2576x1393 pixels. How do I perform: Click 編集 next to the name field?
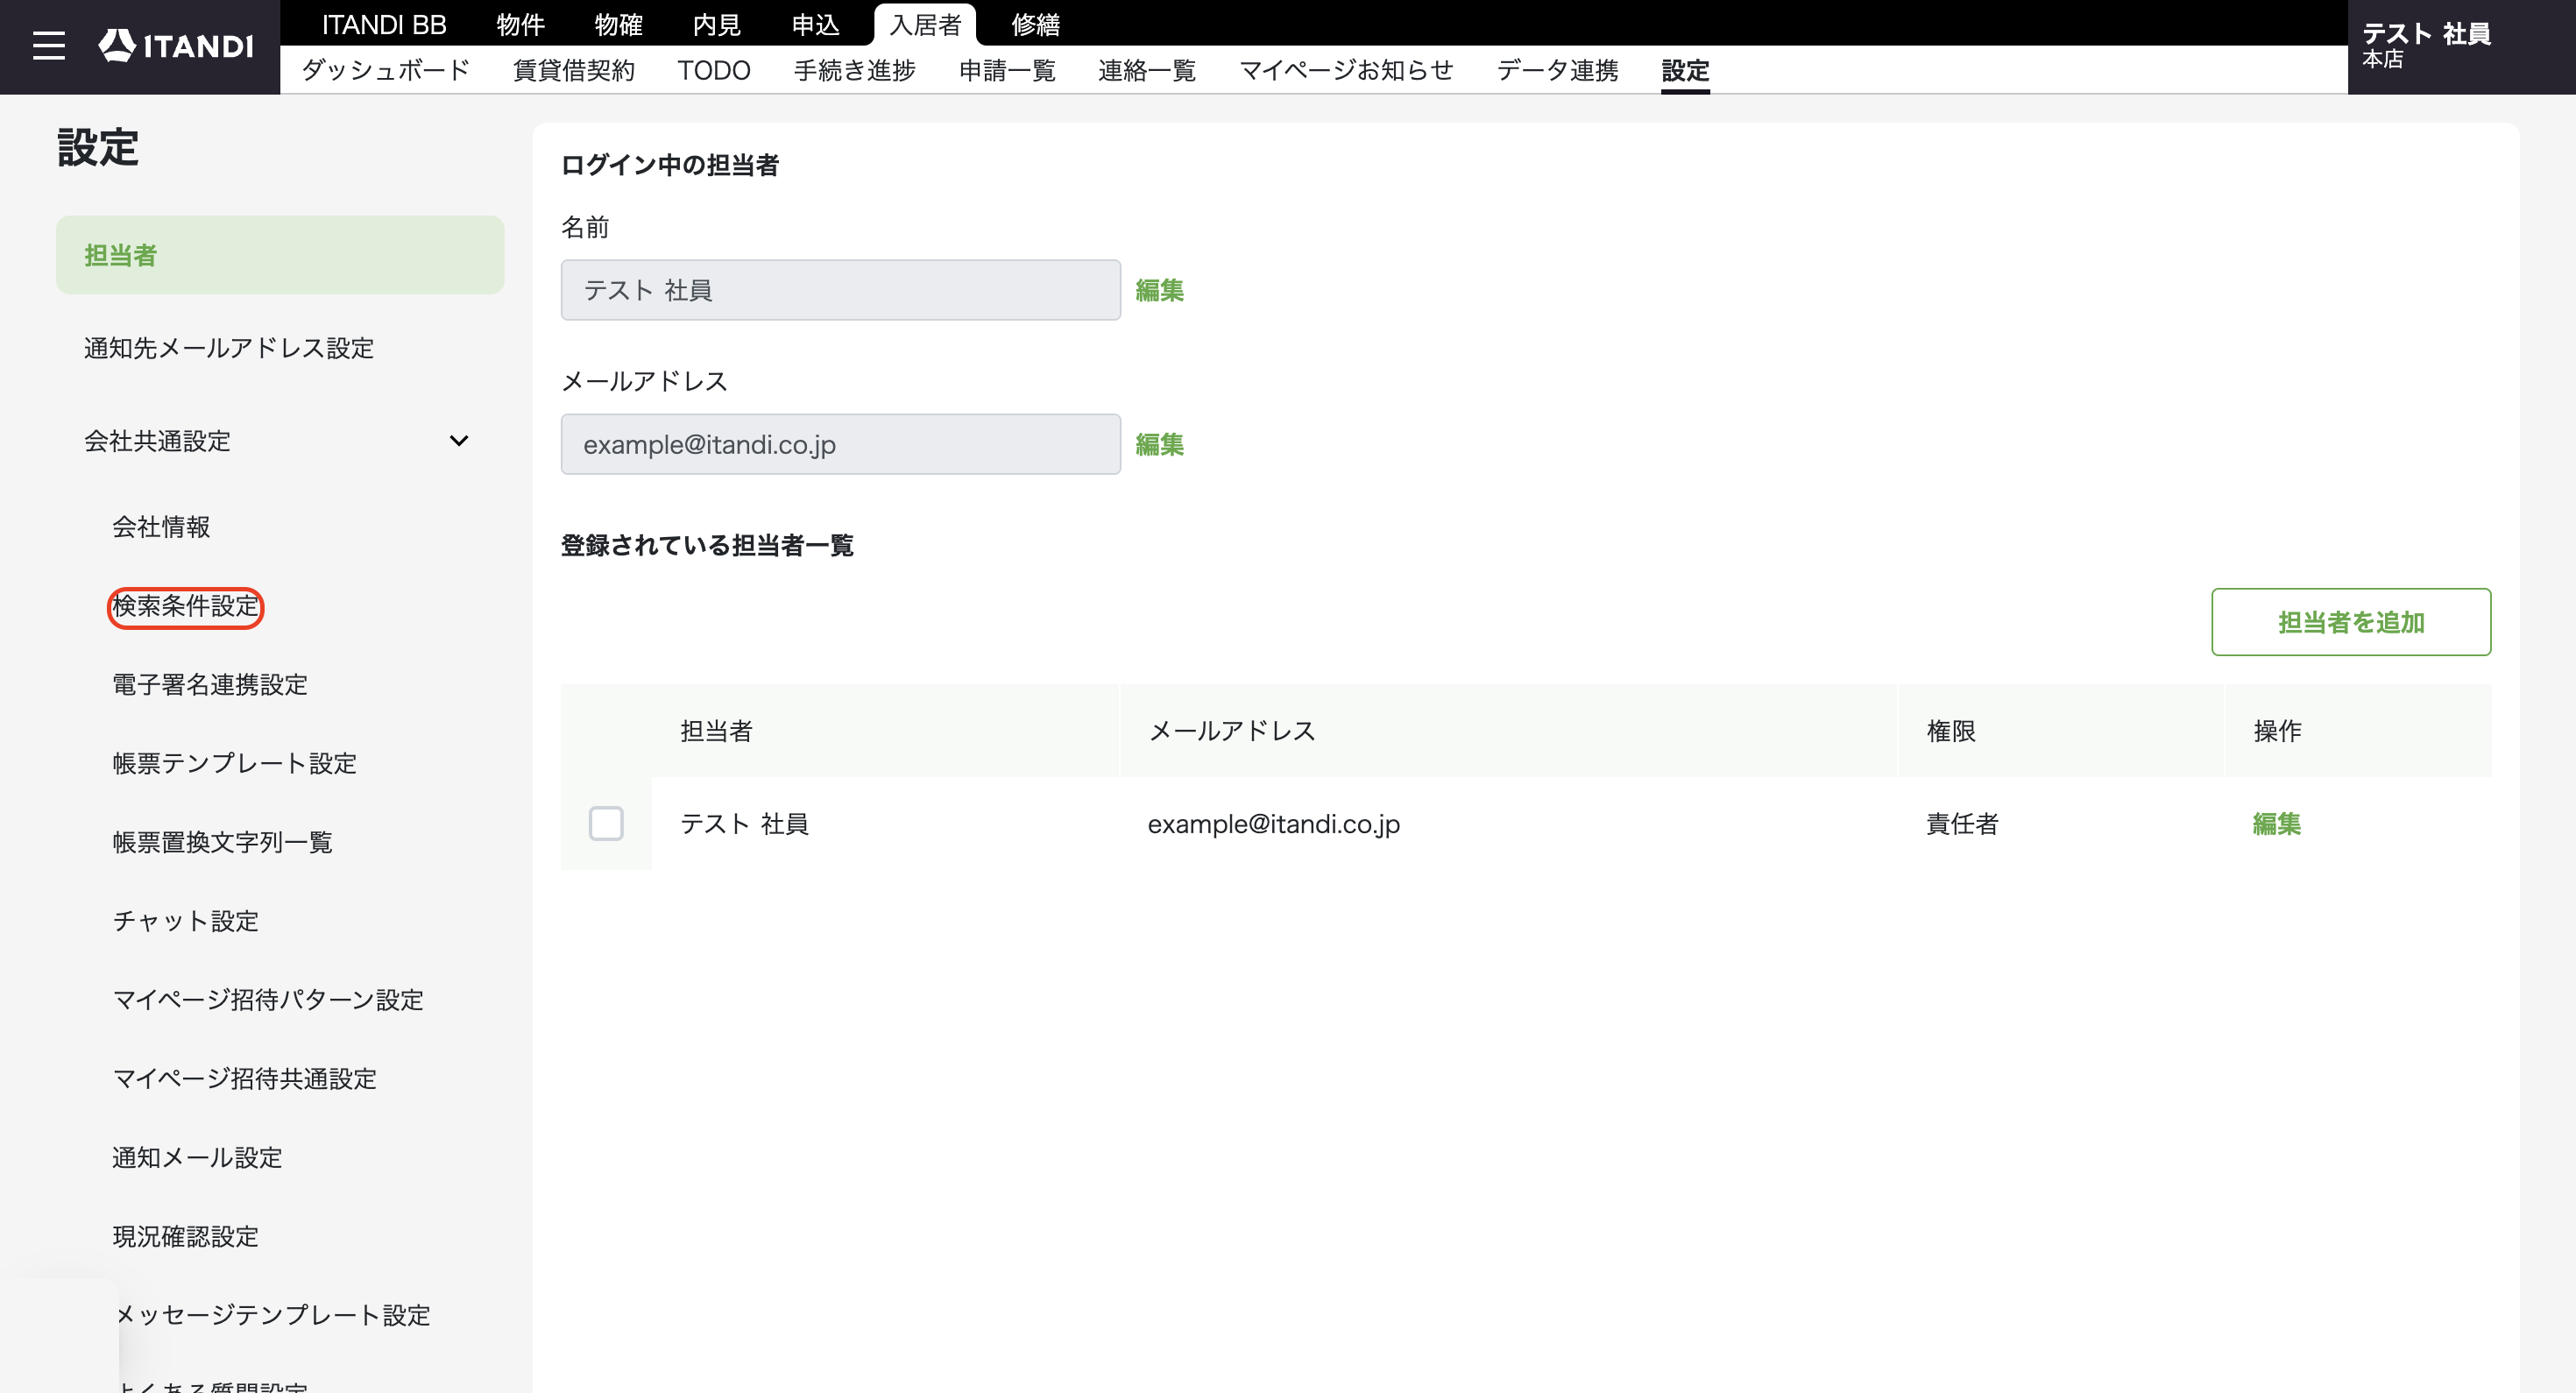1160,290
